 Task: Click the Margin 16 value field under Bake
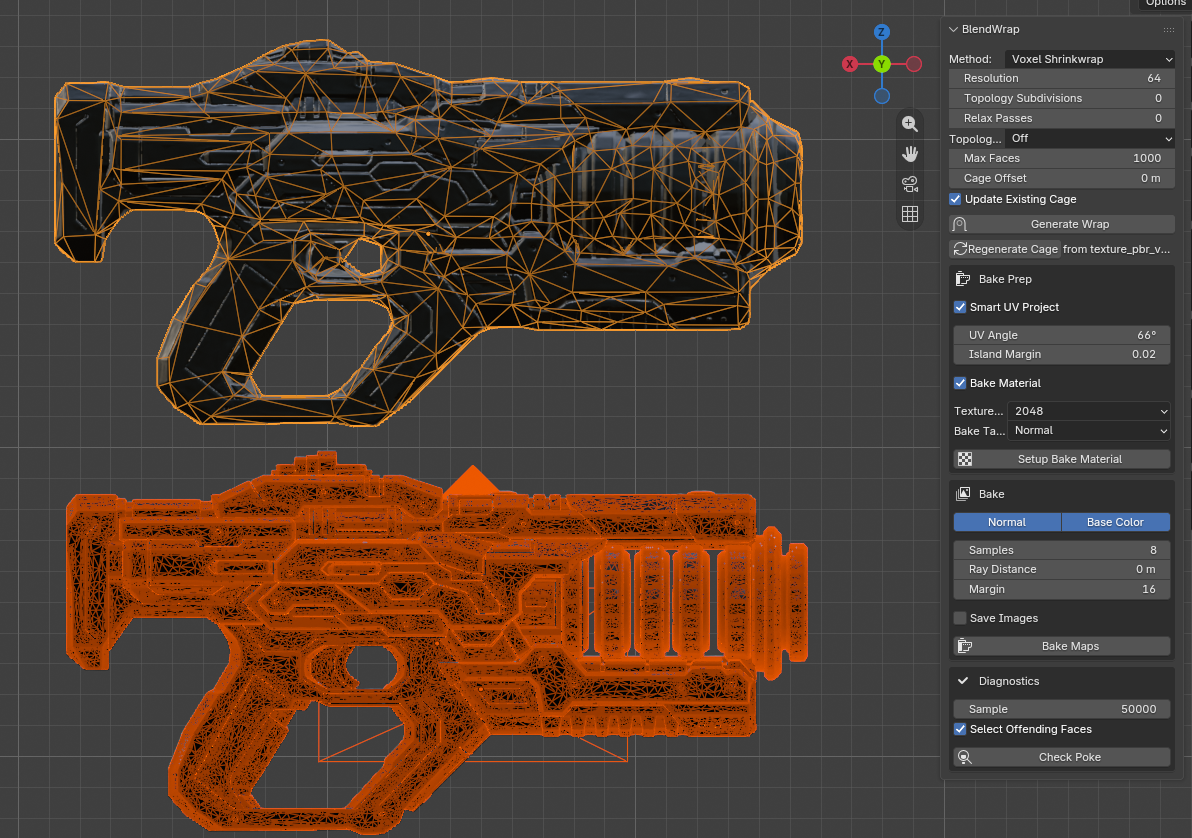coord(1062,589)
